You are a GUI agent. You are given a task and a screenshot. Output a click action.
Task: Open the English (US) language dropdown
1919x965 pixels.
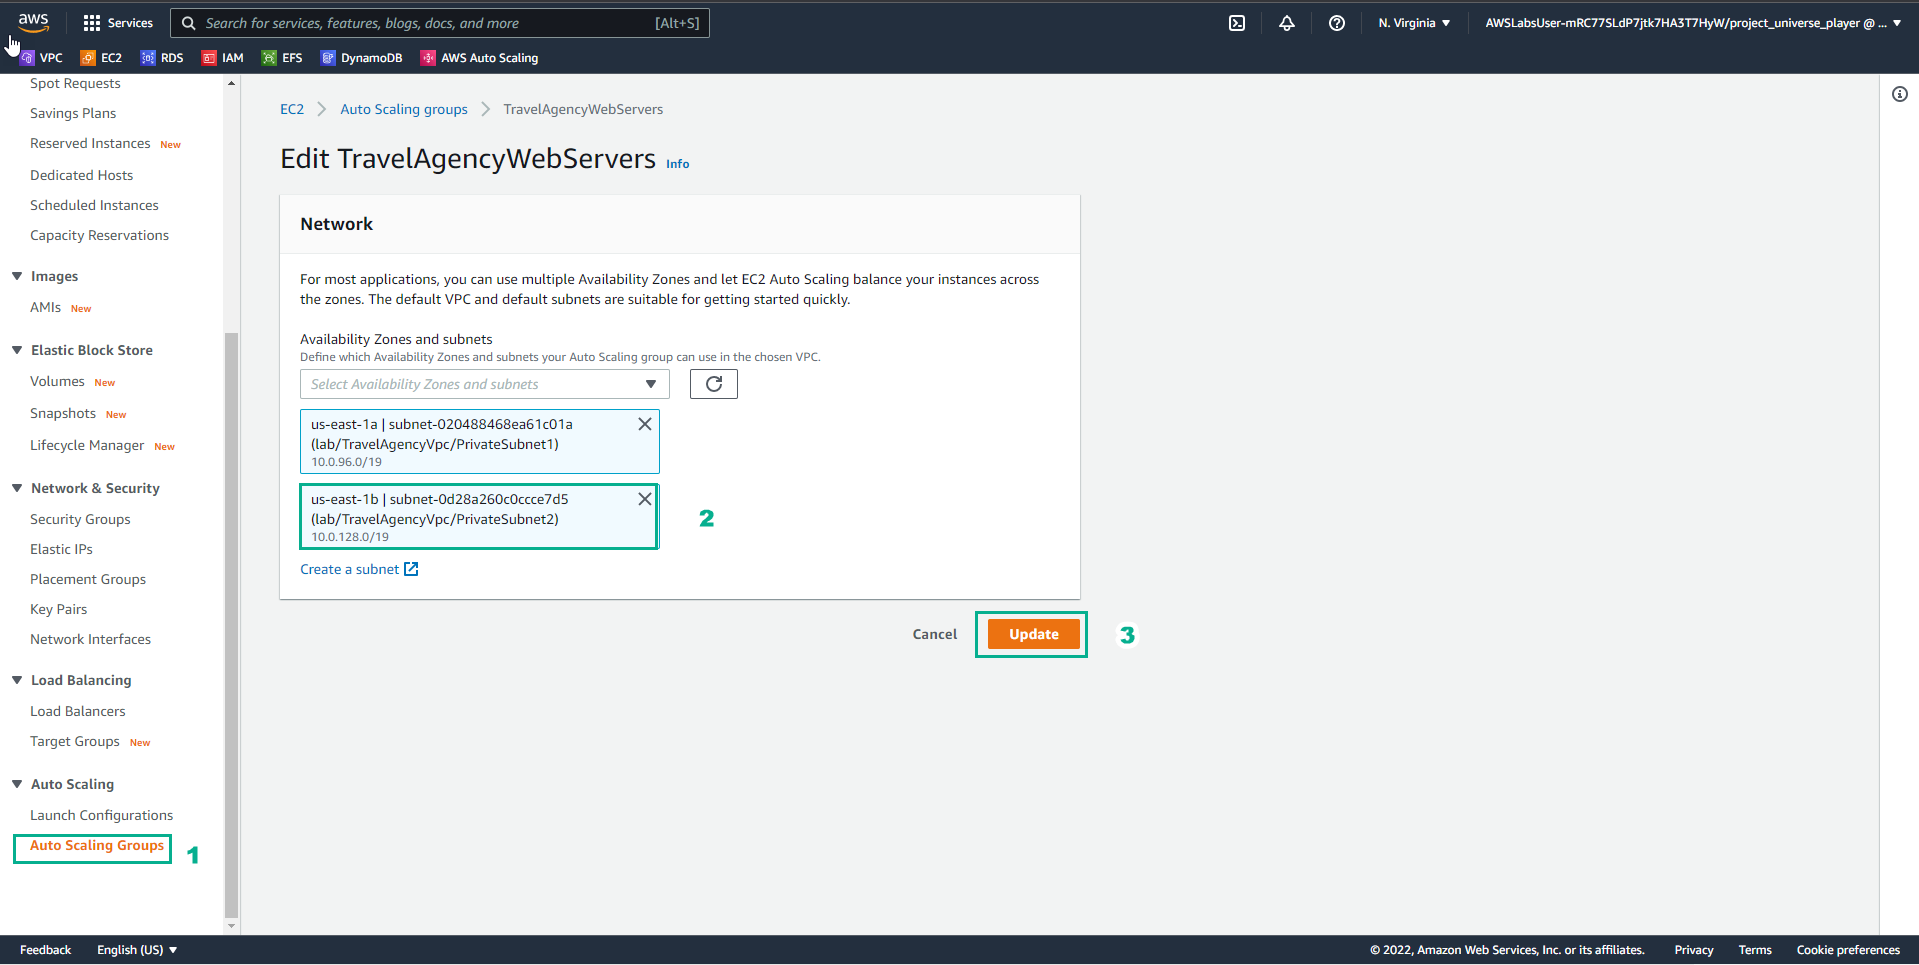[x=137, y=950]
